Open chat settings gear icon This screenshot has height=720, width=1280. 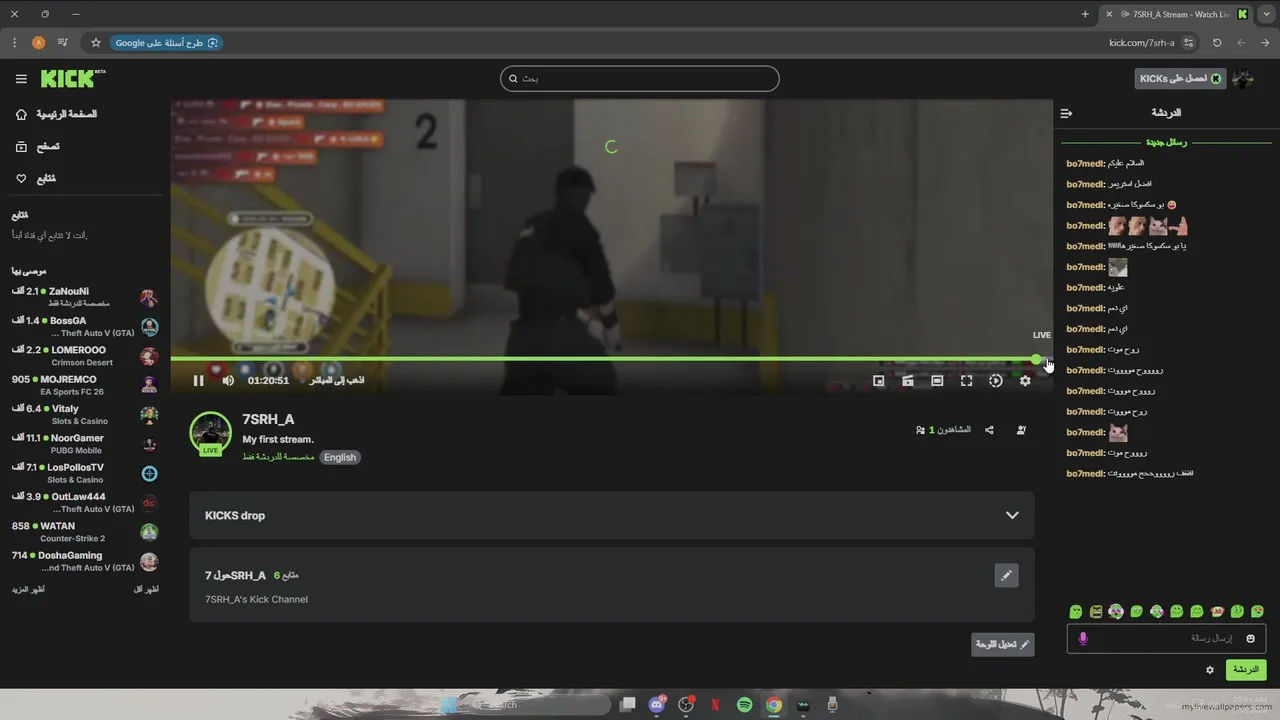pyautogui.click(x=1210, y=670)
